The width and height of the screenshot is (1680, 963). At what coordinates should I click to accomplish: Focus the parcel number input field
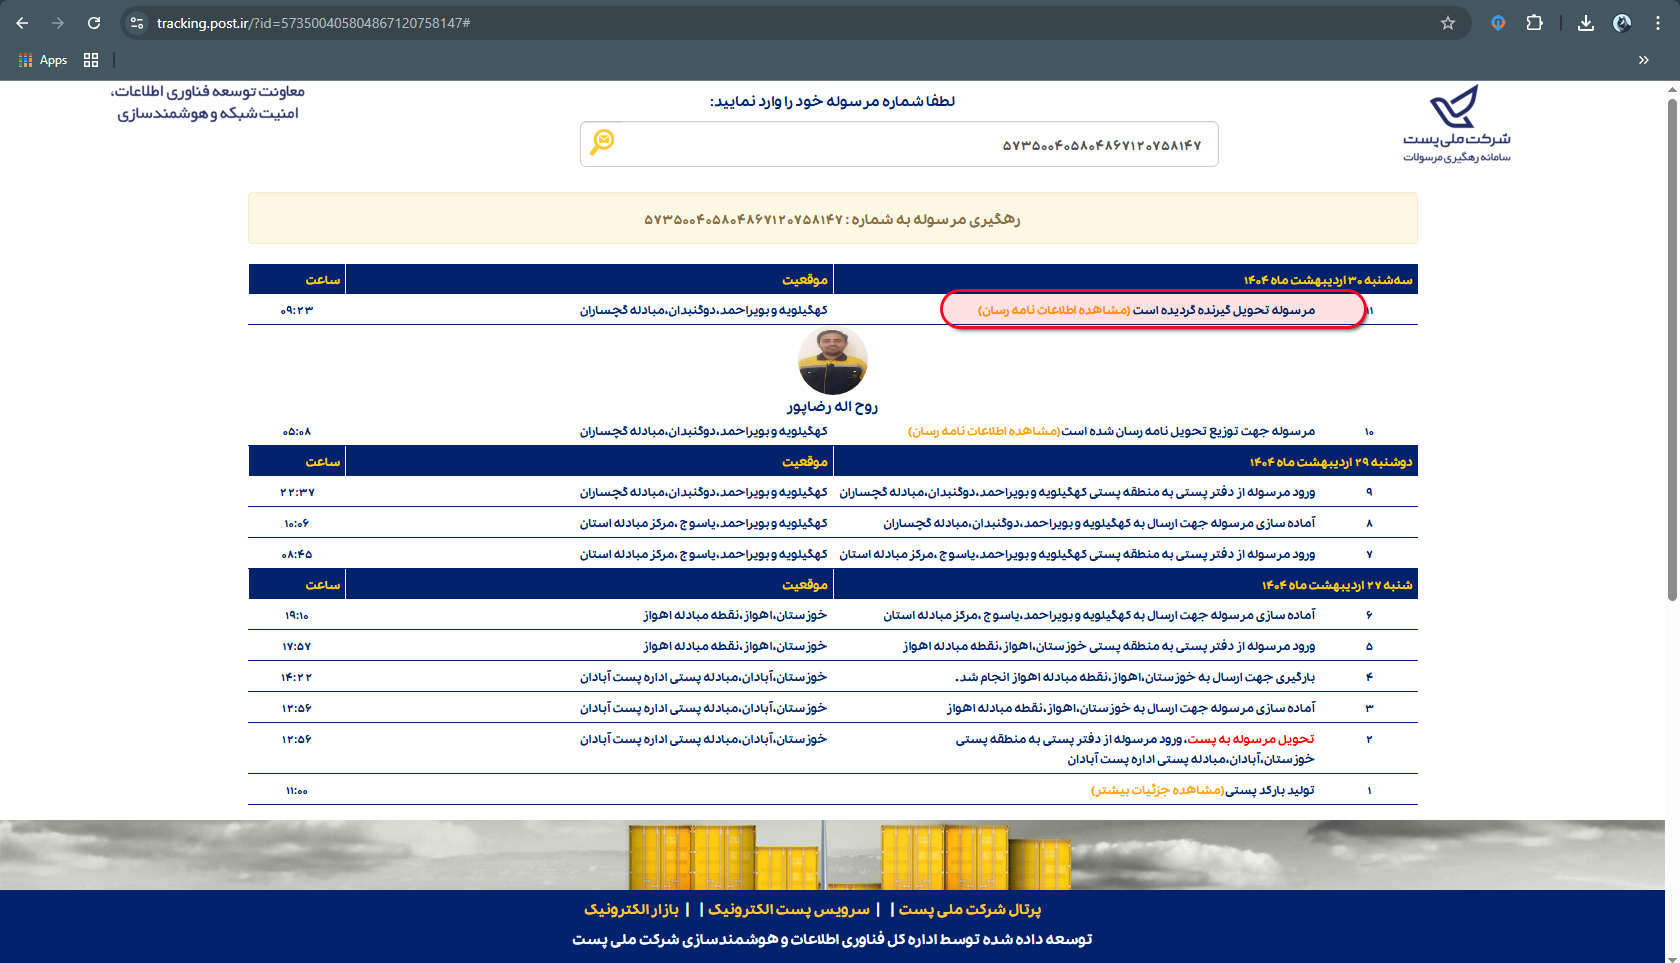point(899,144)
